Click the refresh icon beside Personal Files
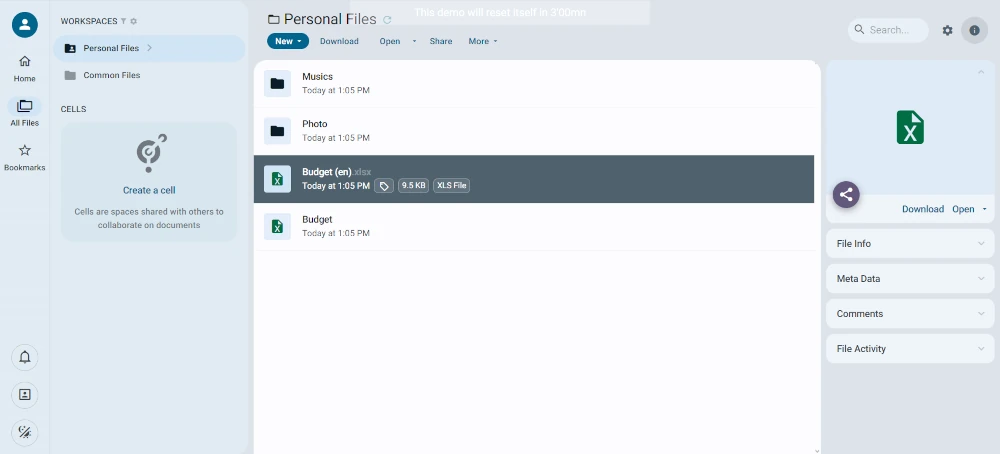This screenshot has height=454, width=1000. click(387, 19)
